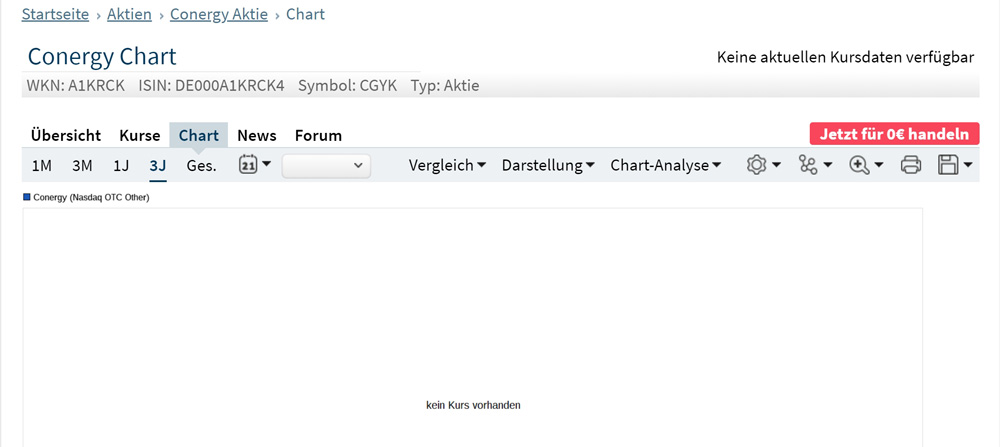The height and width of the screenshot is (447, 1000).
Task: Go to the Forum tab
Action: (x=318, y=135)
